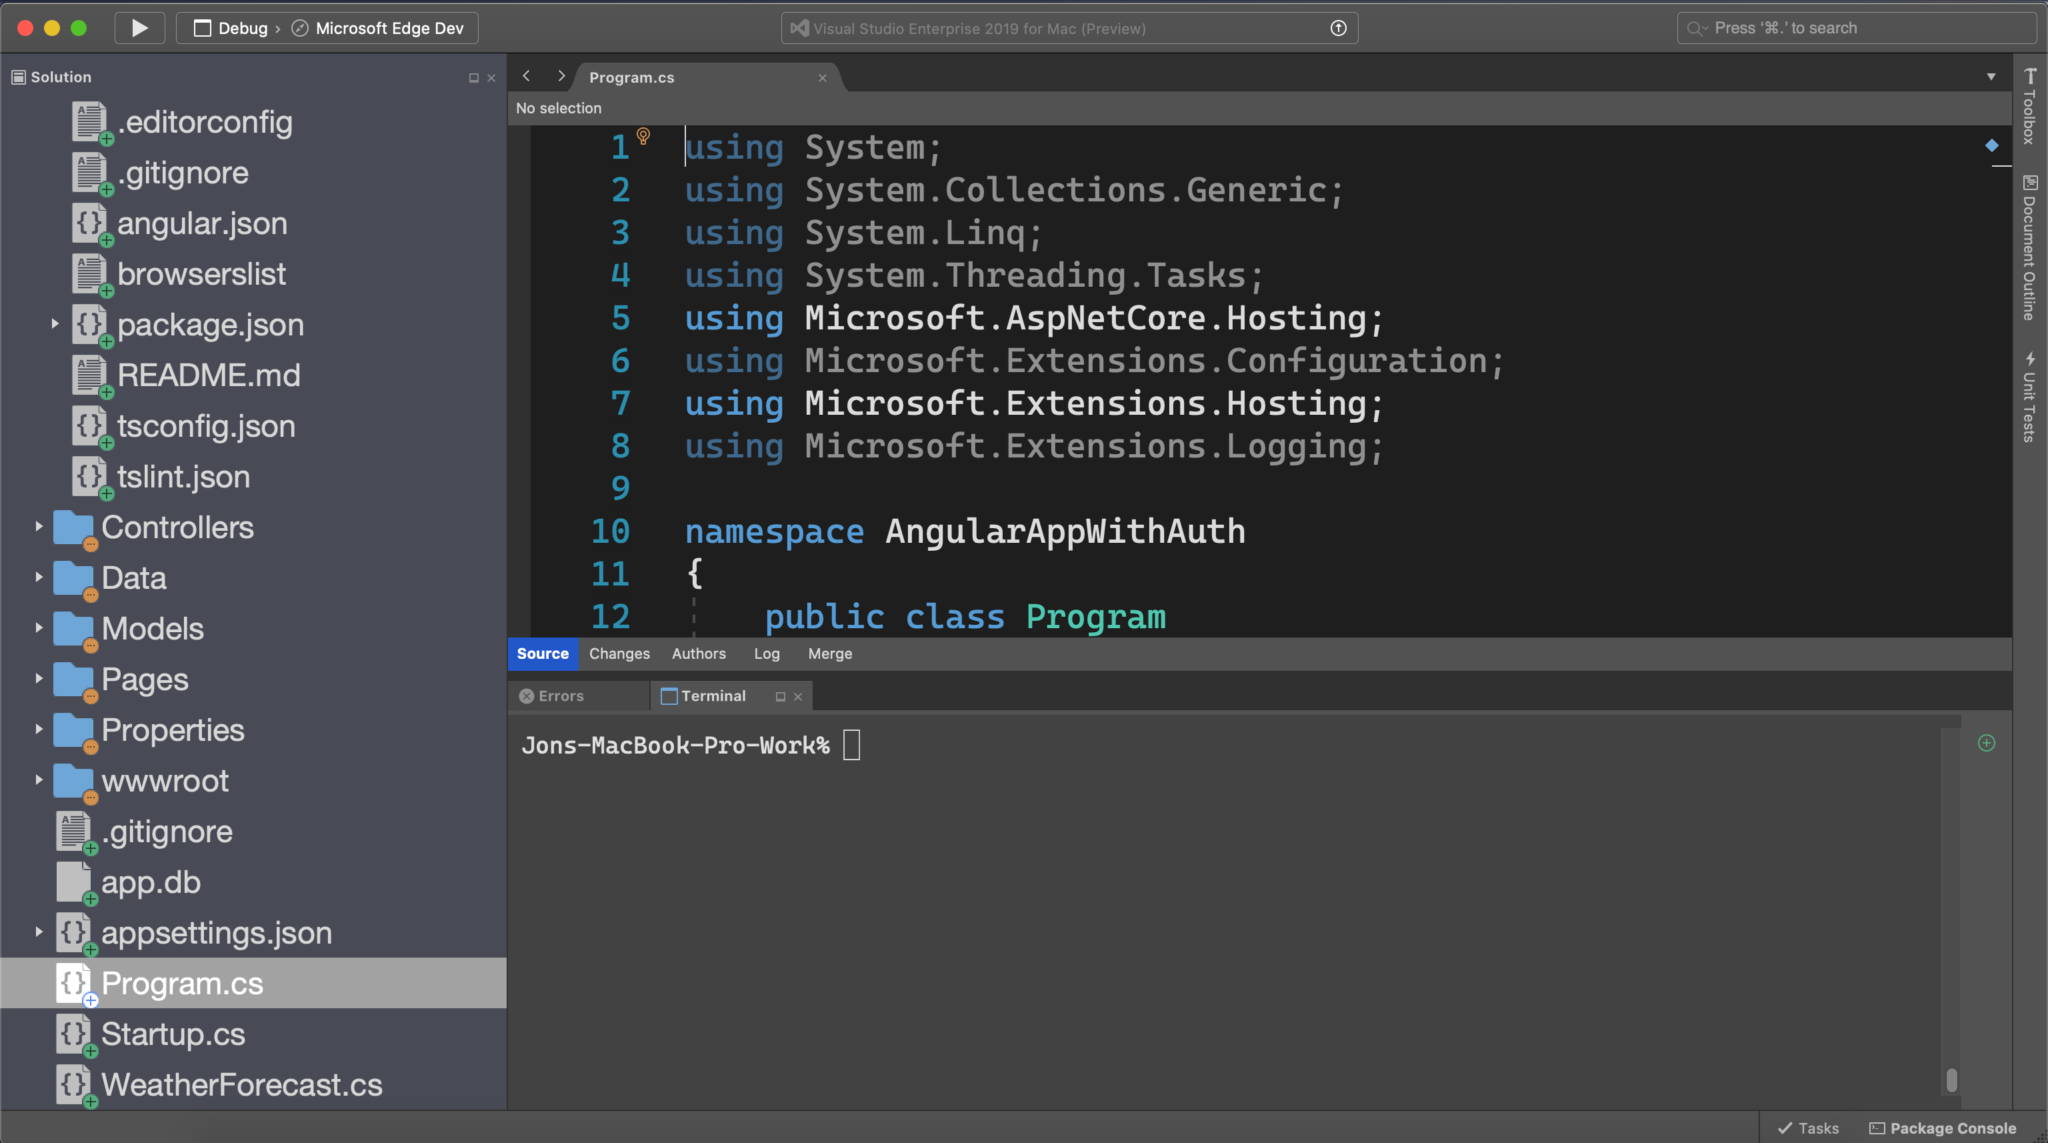
Task: Click the Terminal panel icon
Action: pyautogui.click(x=670, y=695)
